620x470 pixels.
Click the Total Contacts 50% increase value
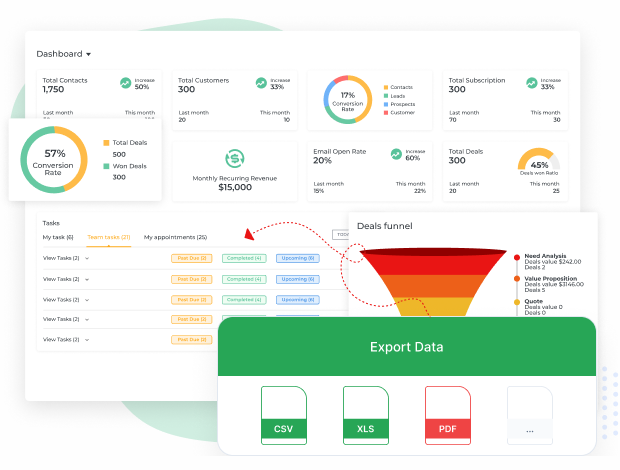point(142,87)
